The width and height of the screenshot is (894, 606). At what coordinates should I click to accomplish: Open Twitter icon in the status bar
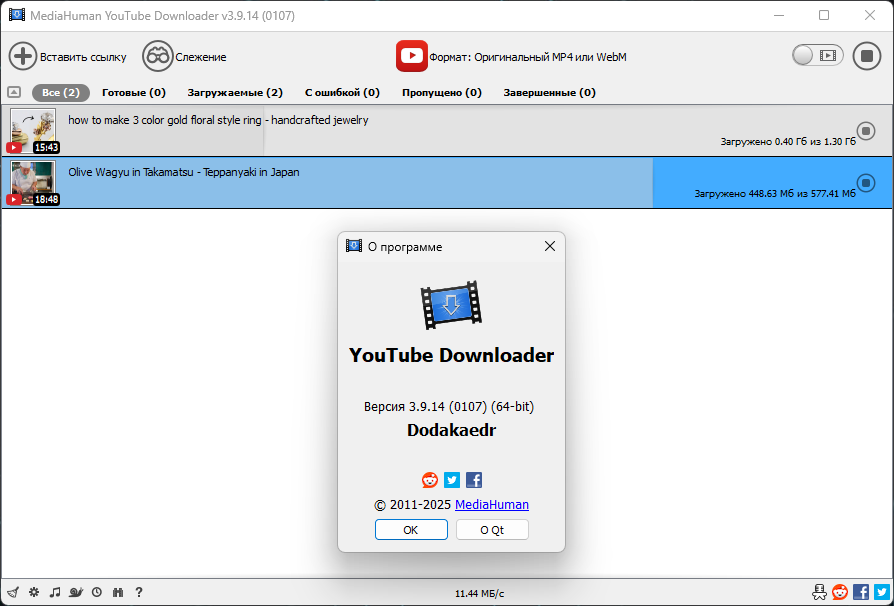coord(881,592)
